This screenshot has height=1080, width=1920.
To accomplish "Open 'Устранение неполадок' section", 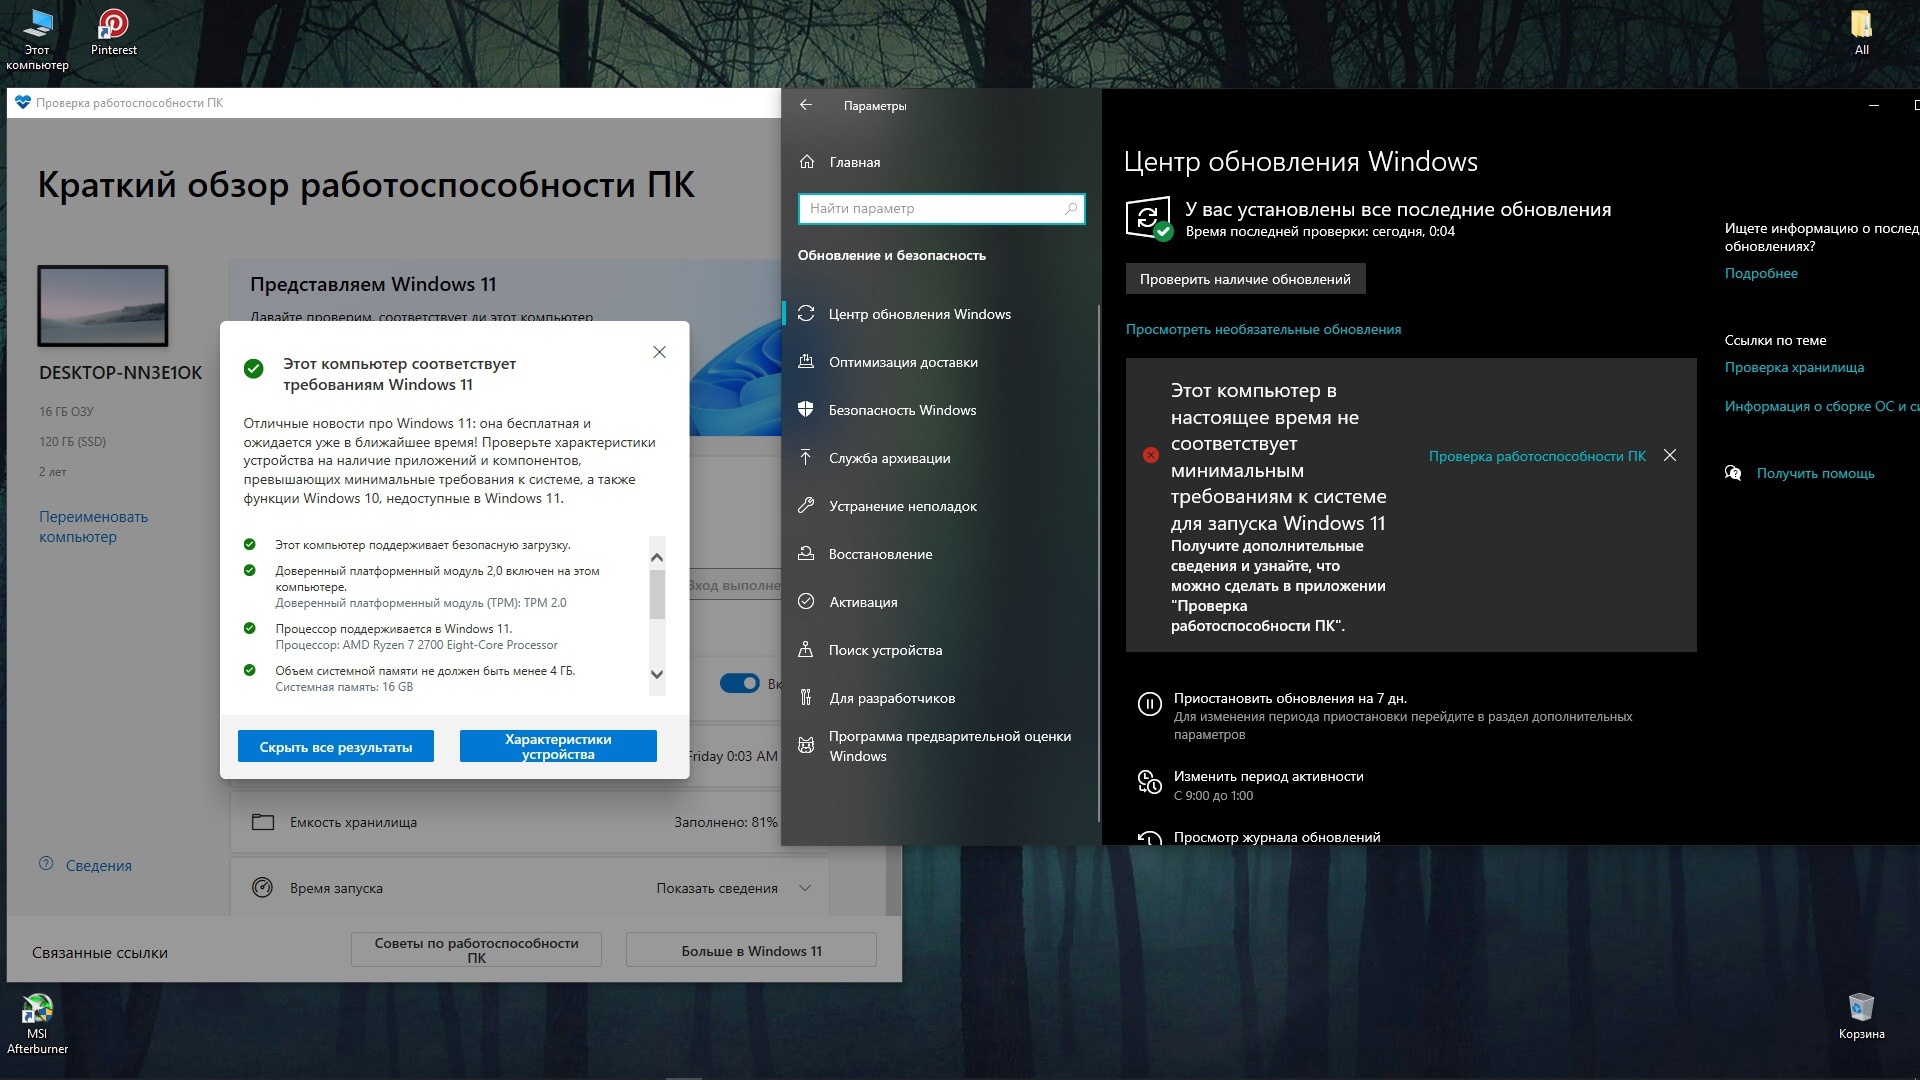I will click(940, 506).
